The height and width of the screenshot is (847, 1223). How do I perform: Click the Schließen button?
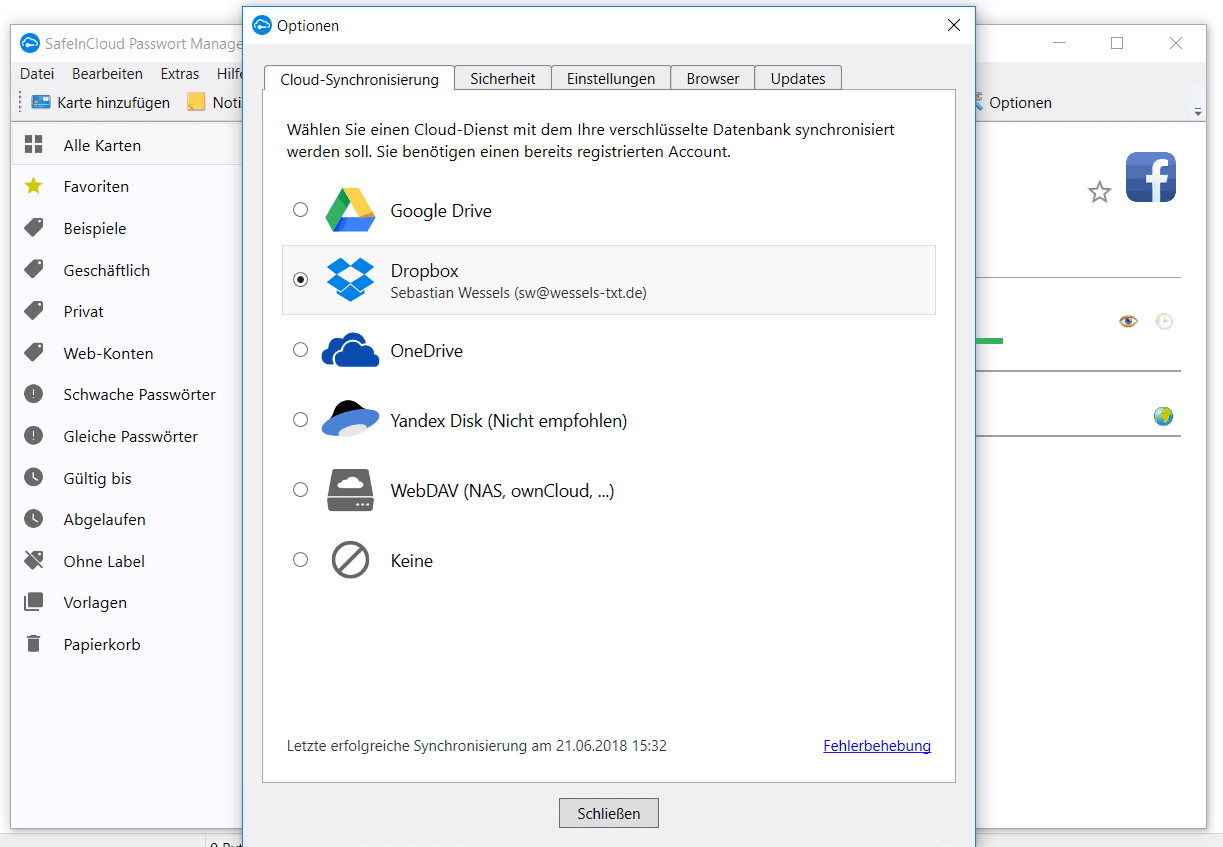click(608, 813)
